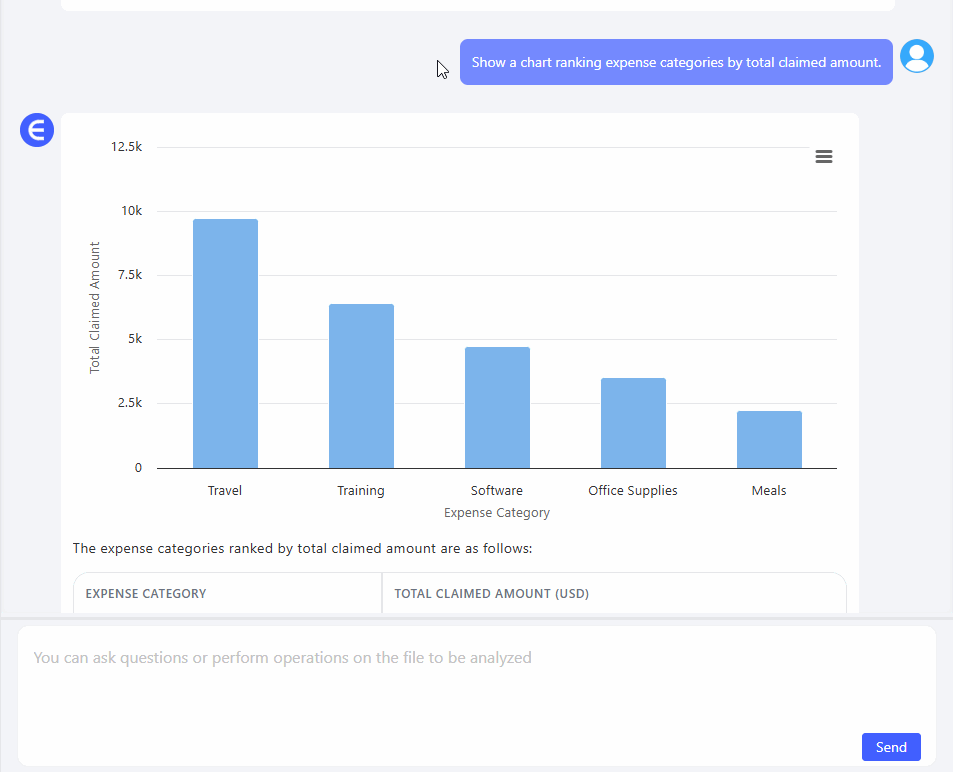Click the Expense Category table header
953x772 pixels.
146,594
